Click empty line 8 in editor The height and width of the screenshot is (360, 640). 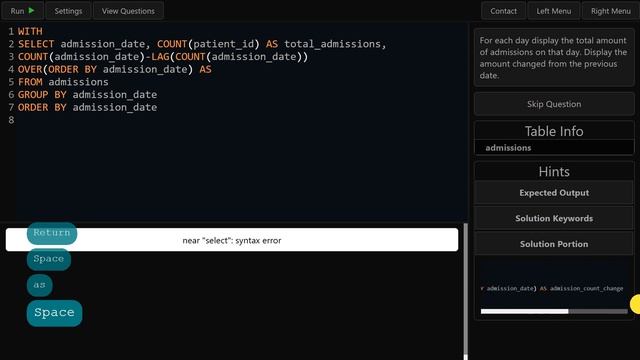tap(241, 120)
